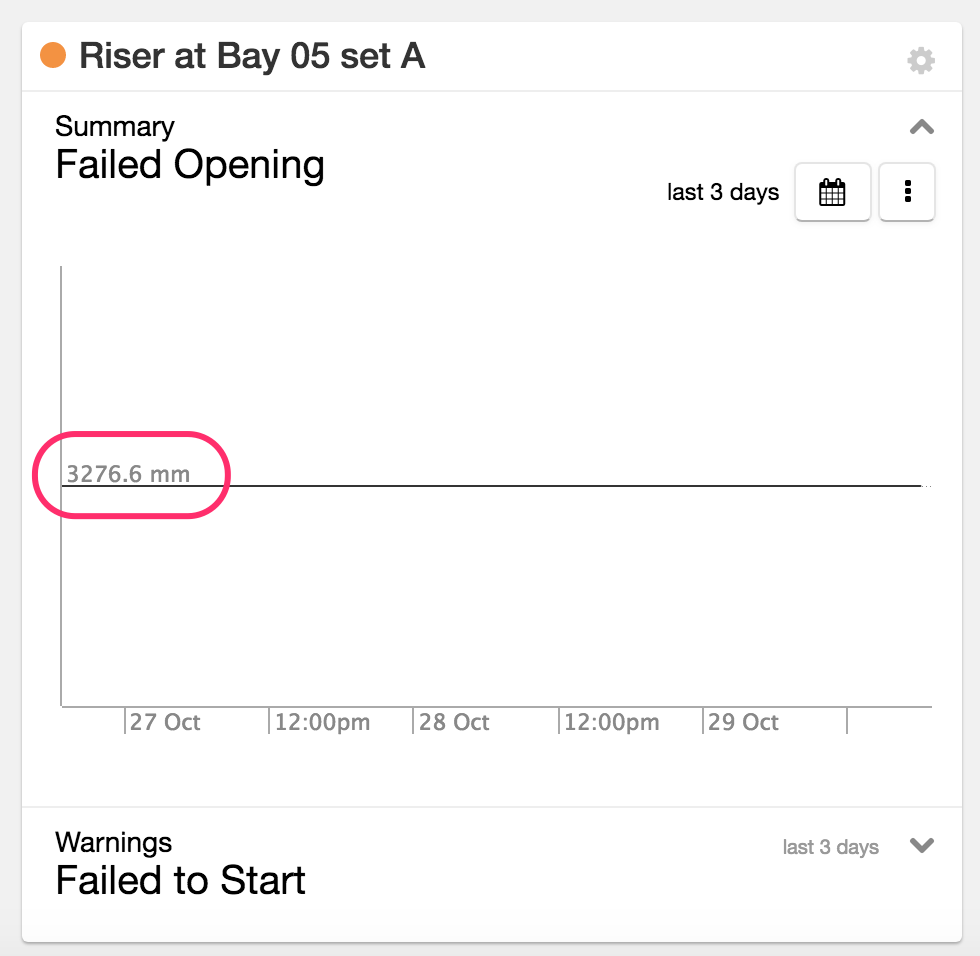Click the 12:00pm tick after 28 Oct

[x=610, y=722]
